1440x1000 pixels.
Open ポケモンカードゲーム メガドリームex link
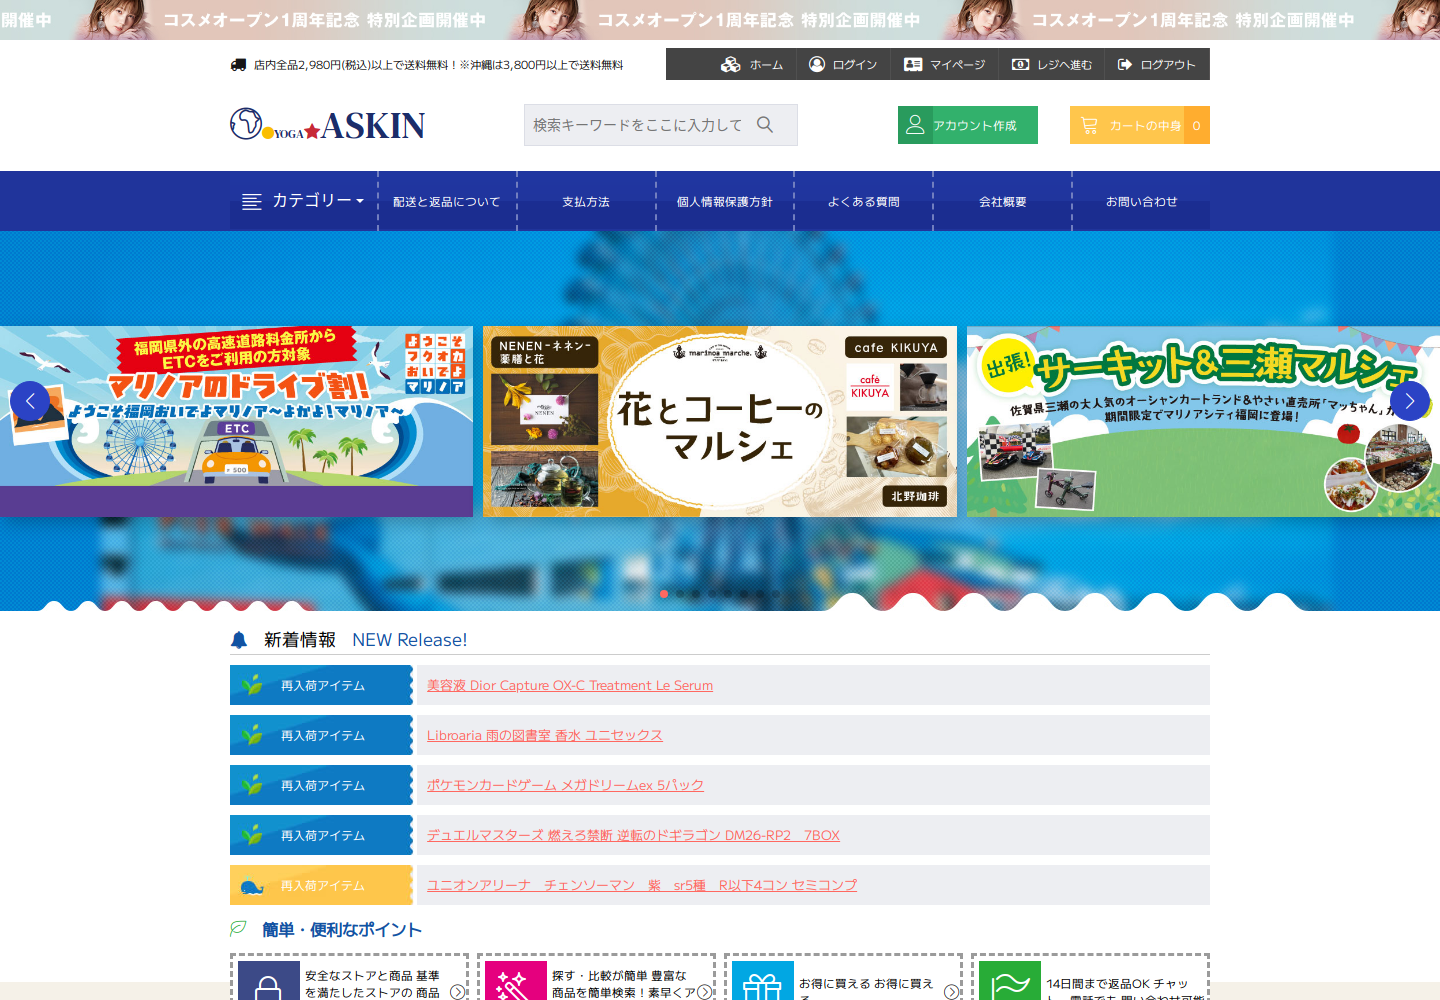(x=565, y=785)
